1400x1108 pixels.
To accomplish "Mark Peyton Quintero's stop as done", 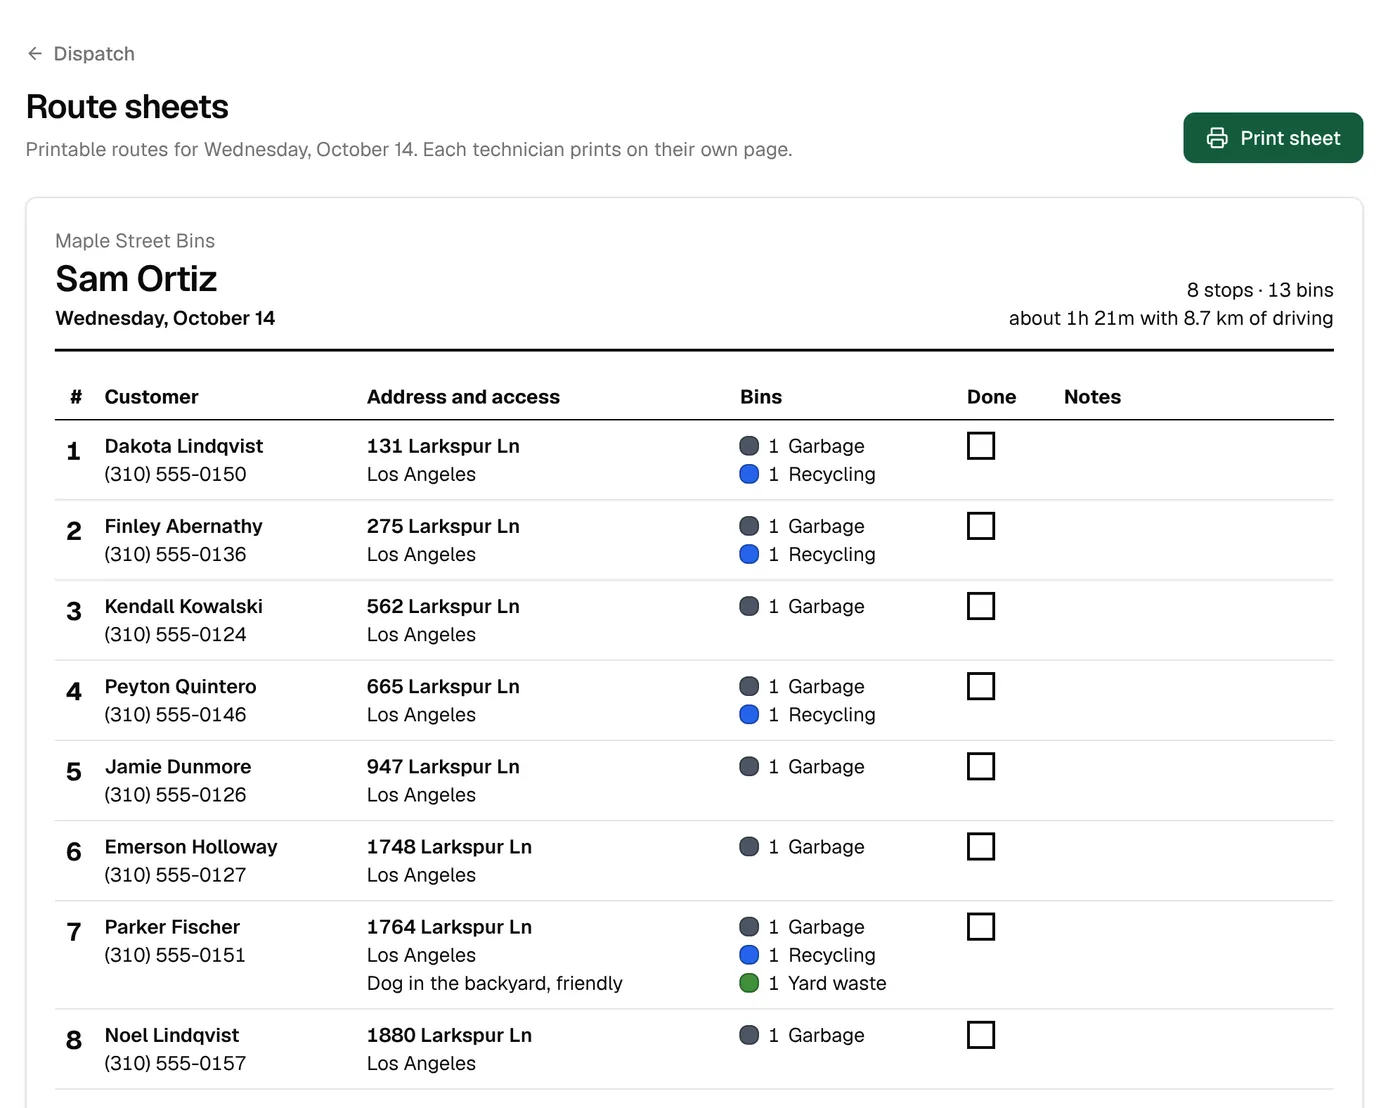I will (981, 686).
